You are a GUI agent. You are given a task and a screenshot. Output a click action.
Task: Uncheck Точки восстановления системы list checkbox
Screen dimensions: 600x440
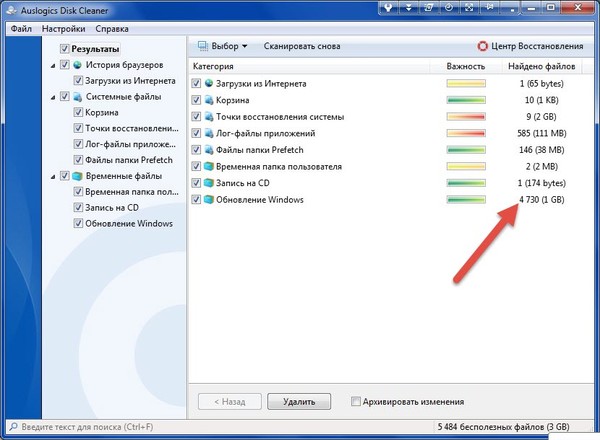(196, 117)
